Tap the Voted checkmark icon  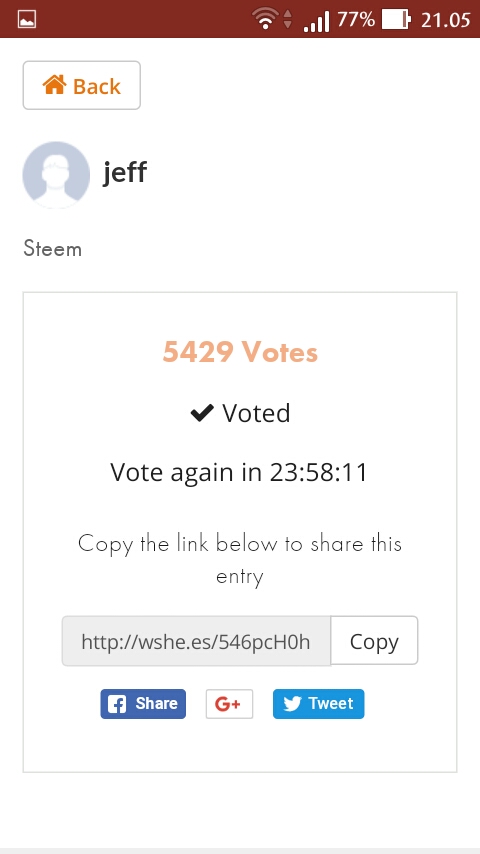(x=202, y=414)
